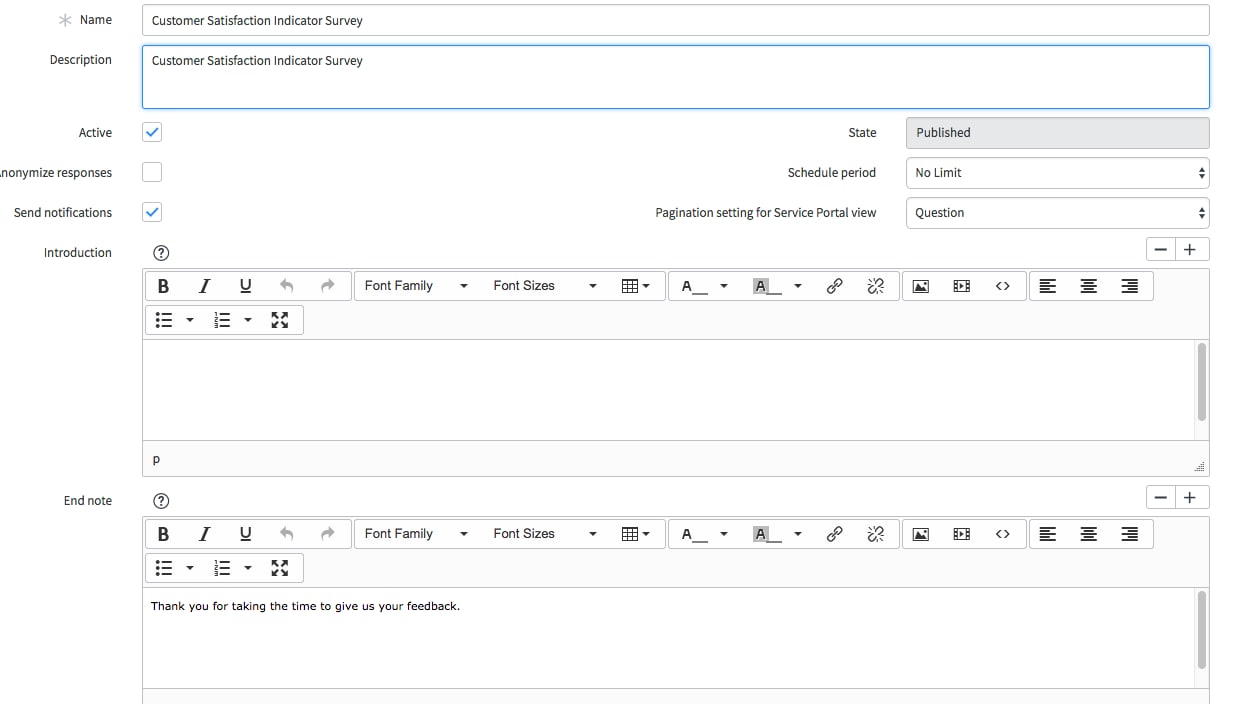Open text color picker arrow in Introduction editor
The width and height of the screenshot is (1233, 704).
coord(724,286)
